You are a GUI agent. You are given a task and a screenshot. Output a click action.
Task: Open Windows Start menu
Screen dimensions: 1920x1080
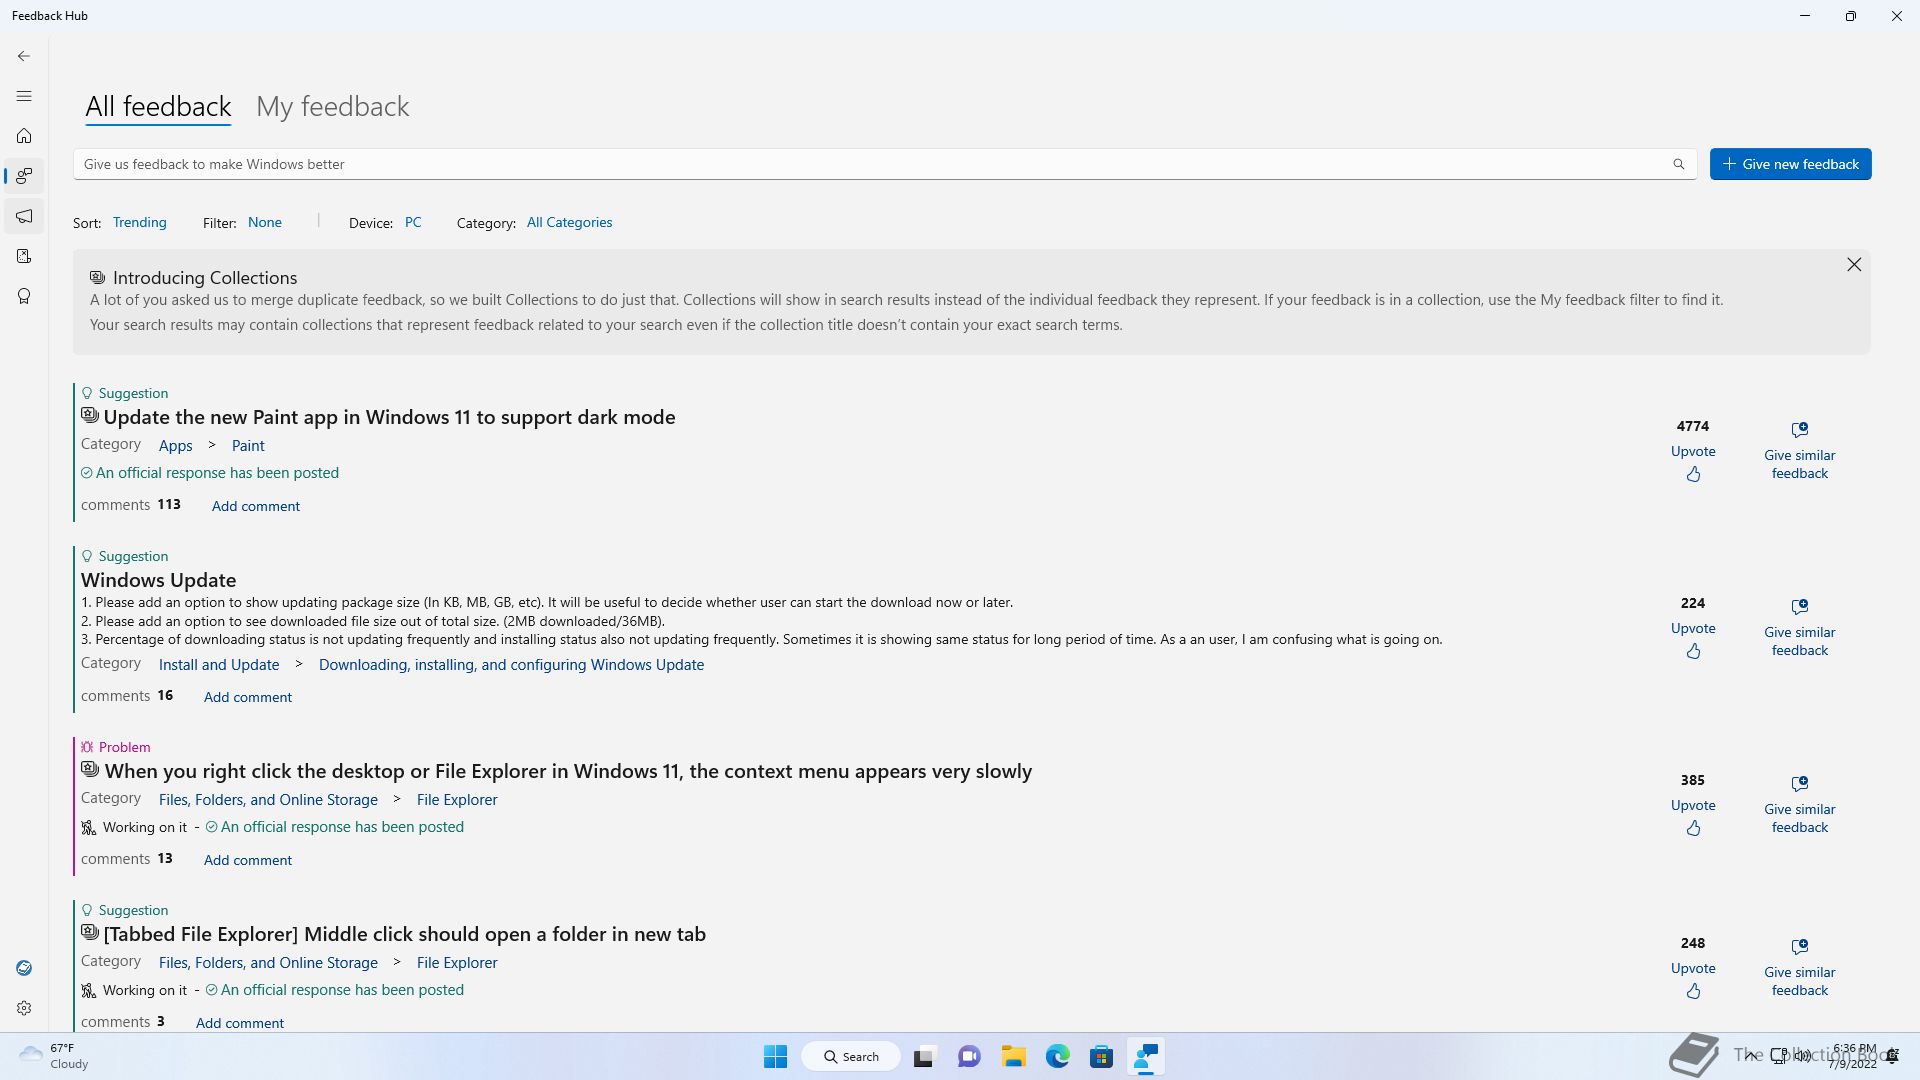(775, 1056)
